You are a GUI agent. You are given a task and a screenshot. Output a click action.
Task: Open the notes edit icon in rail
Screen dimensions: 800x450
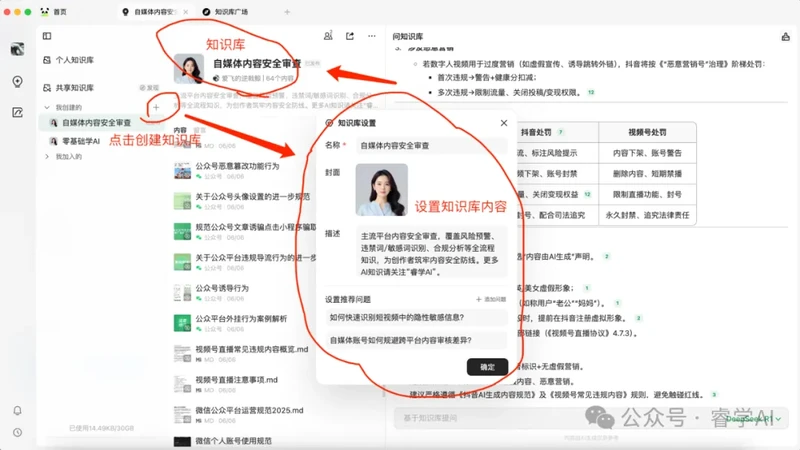tap(17, 112)
